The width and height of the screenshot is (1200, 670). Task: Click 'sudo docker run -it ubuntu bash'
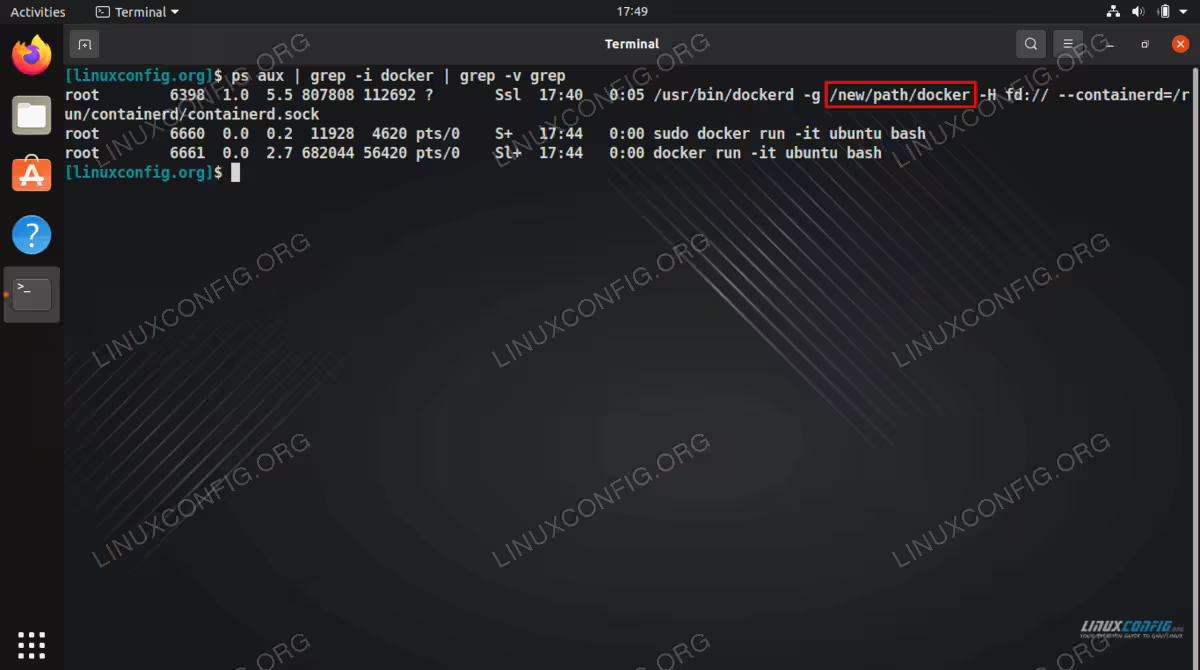coord(789,134)
